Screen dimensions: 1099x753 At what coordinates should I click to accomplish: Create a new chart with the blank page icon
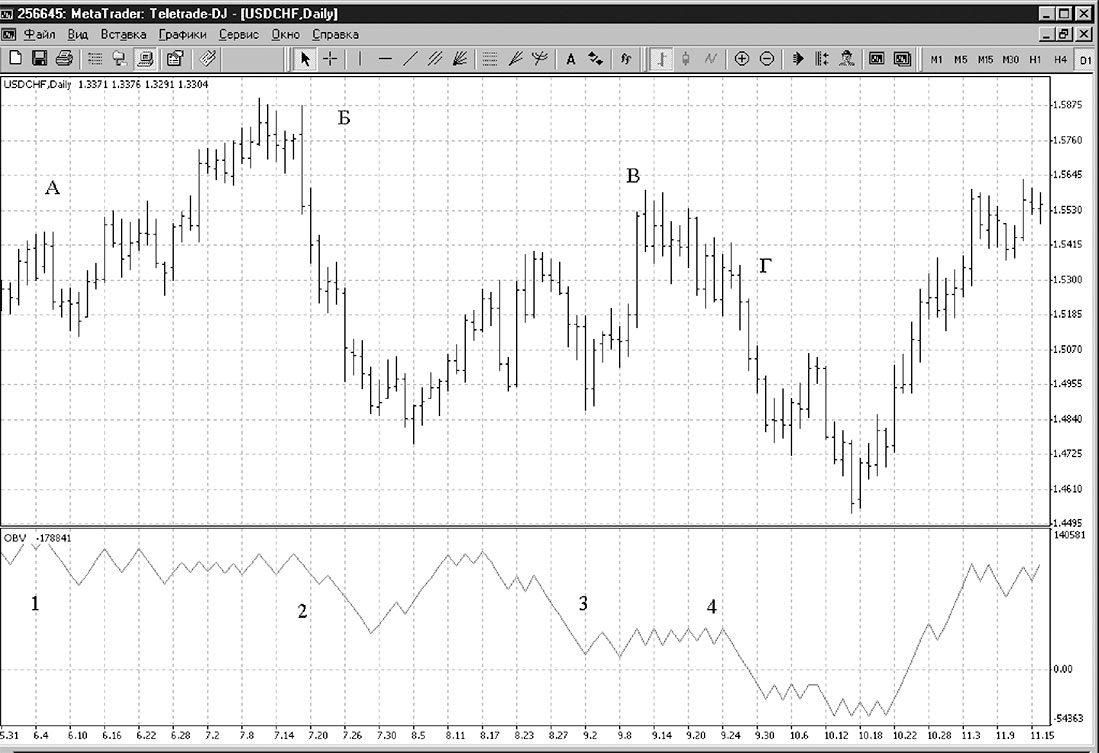point(15,59)
